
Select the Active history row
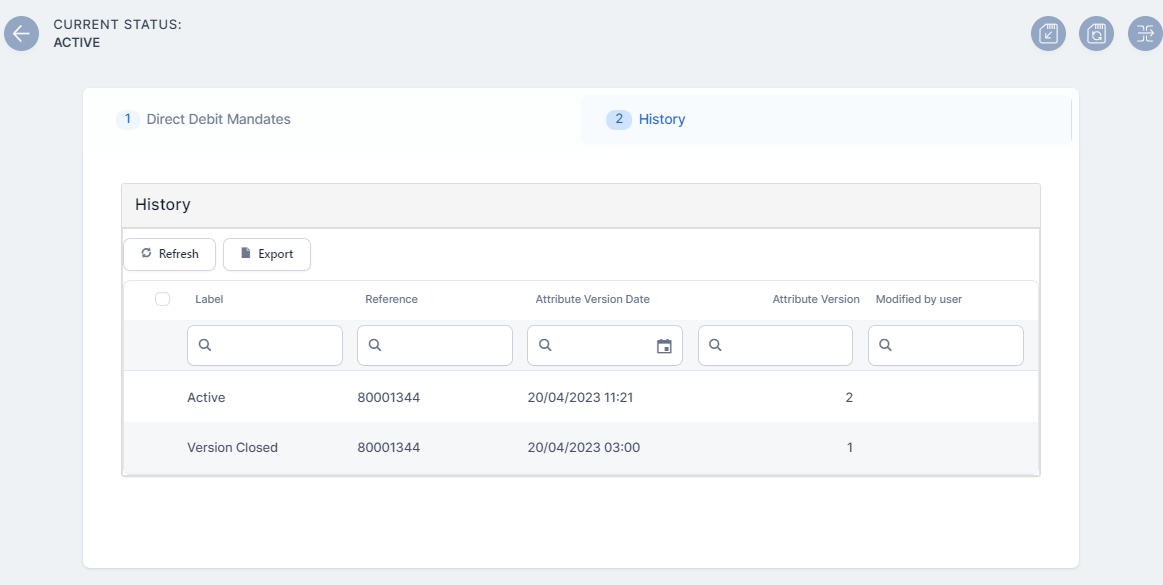click(580, 397)
